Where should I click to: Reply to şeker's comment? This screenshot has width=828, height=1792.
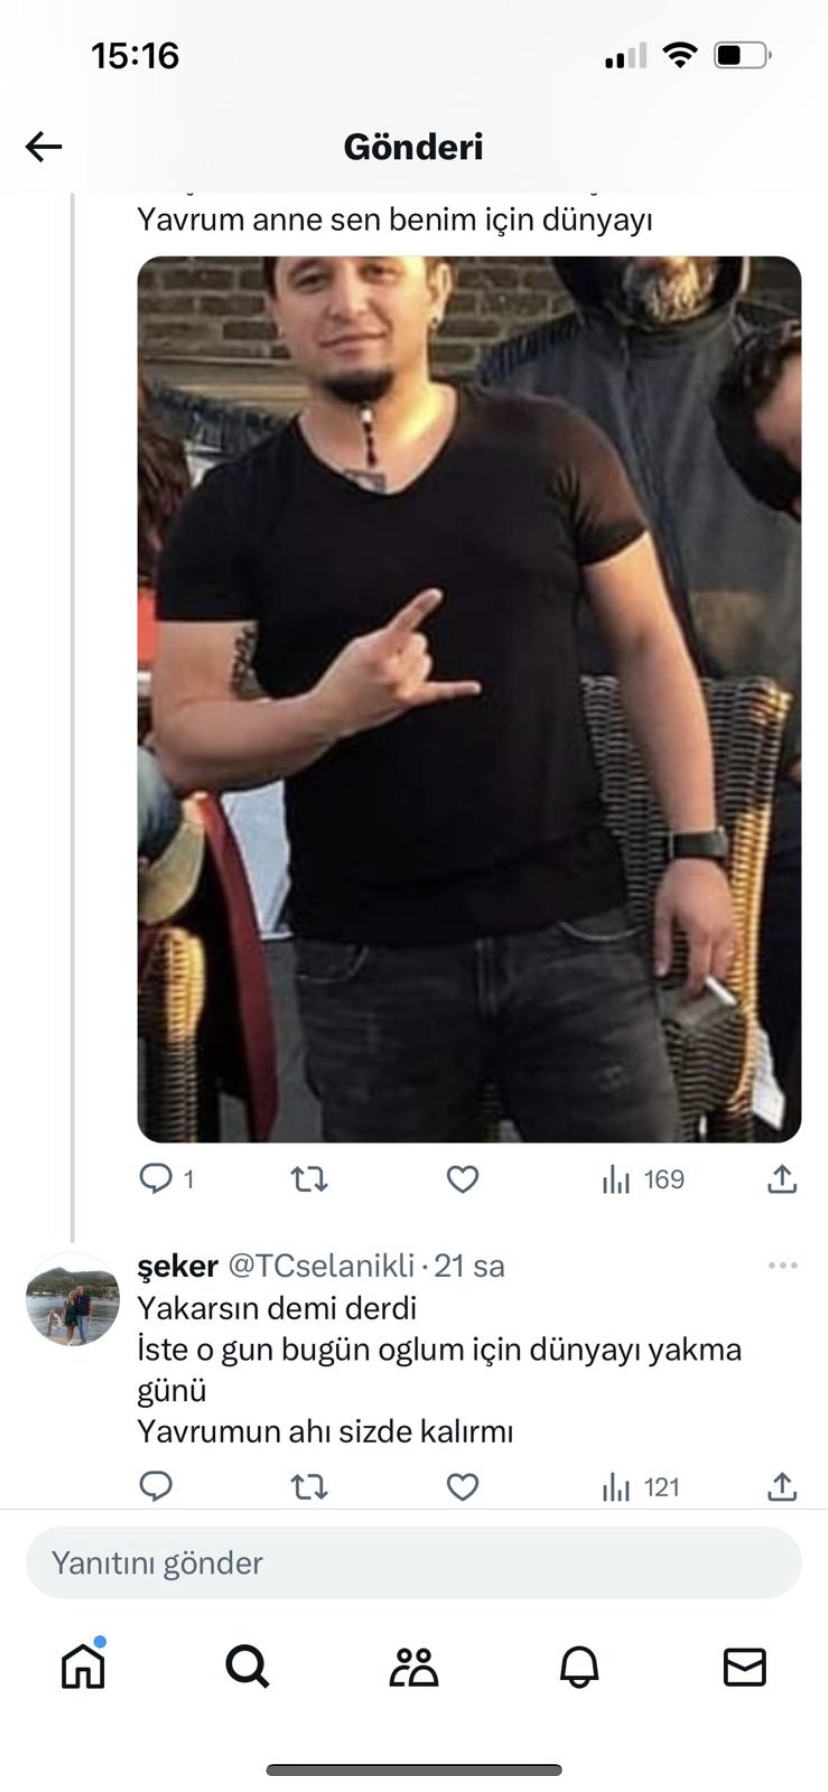[156, 1487]
